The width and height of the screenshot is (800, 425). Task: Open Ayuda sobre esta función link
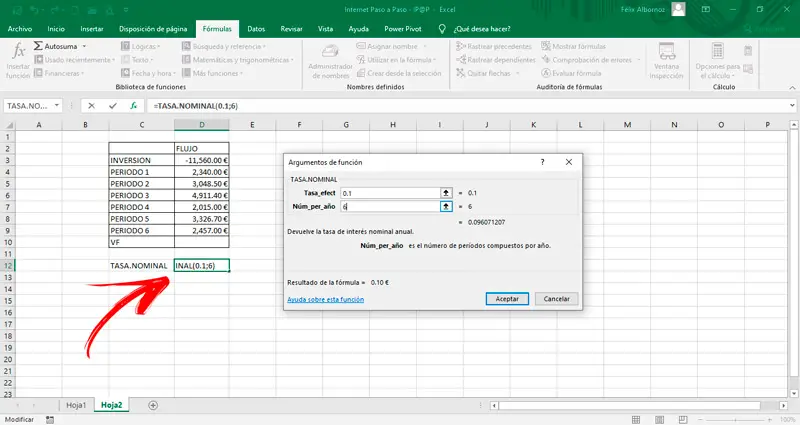326,298
